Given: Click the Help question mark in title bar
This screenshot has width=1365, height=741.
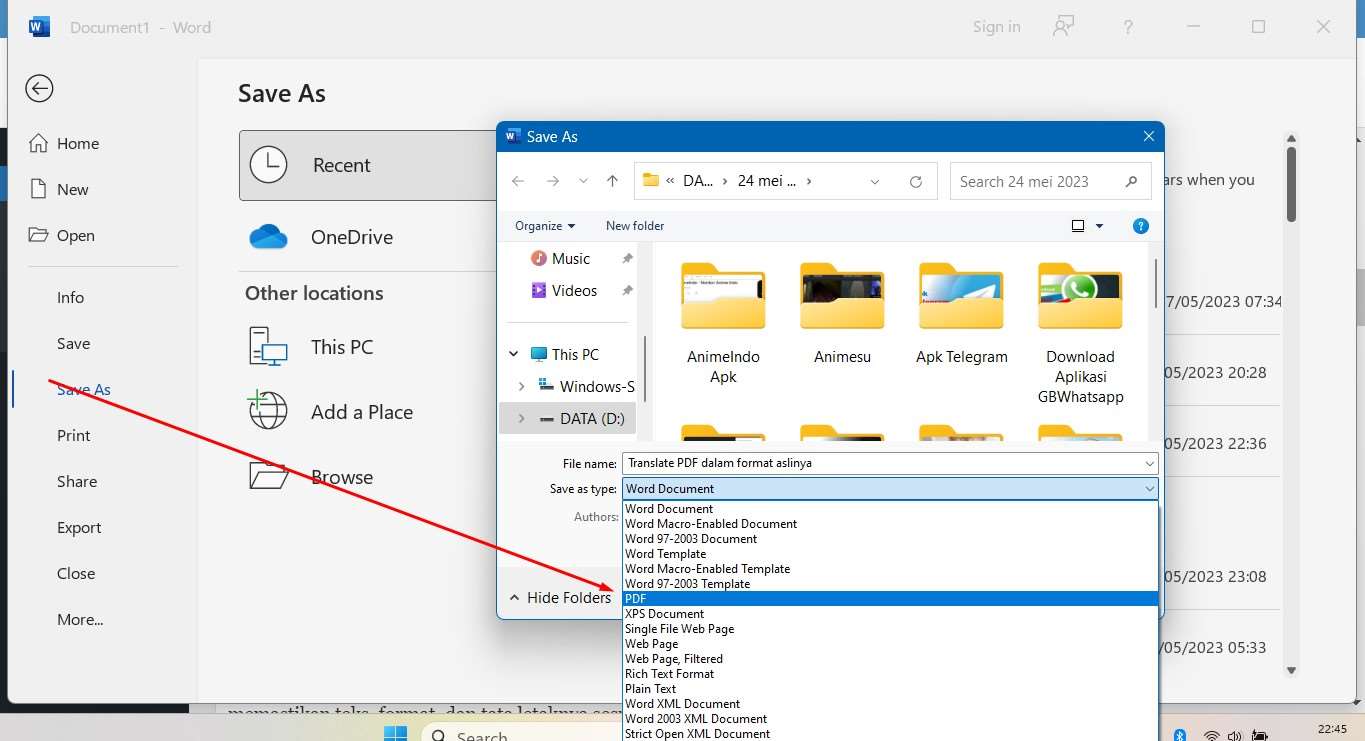Looking at the screenshot, I should (1128, 27).
